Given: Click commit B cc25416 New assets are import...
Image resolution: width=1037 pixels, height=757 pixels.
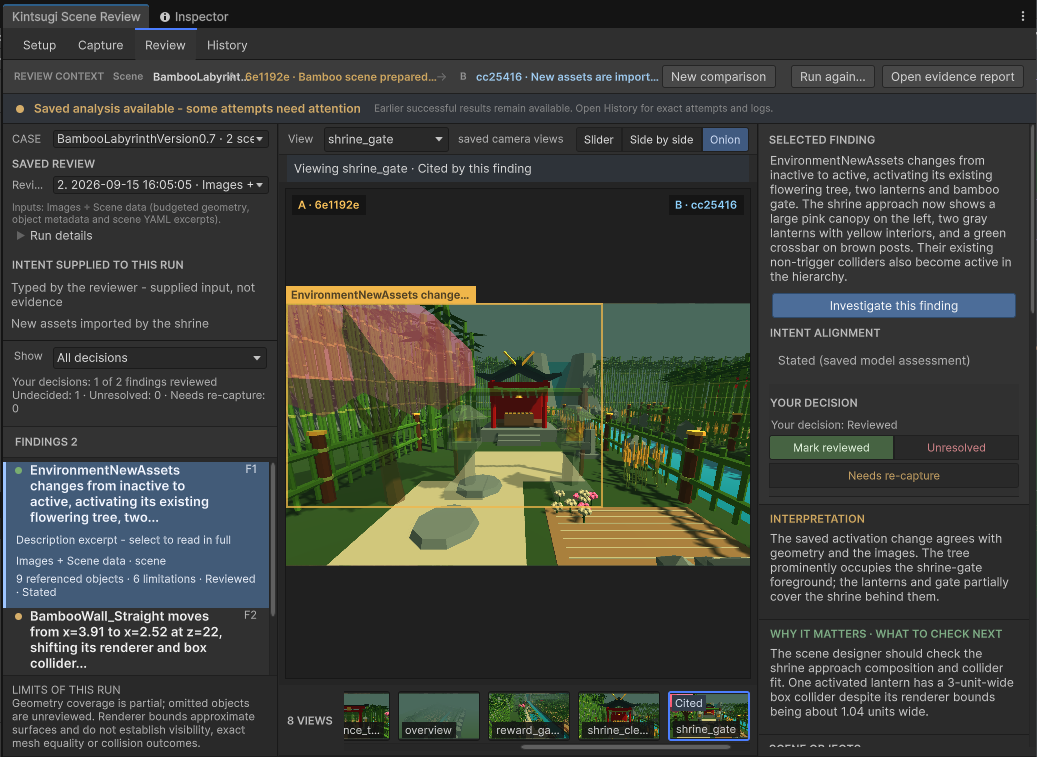Looking at the screenshot, I should click(x=567, y=77).
